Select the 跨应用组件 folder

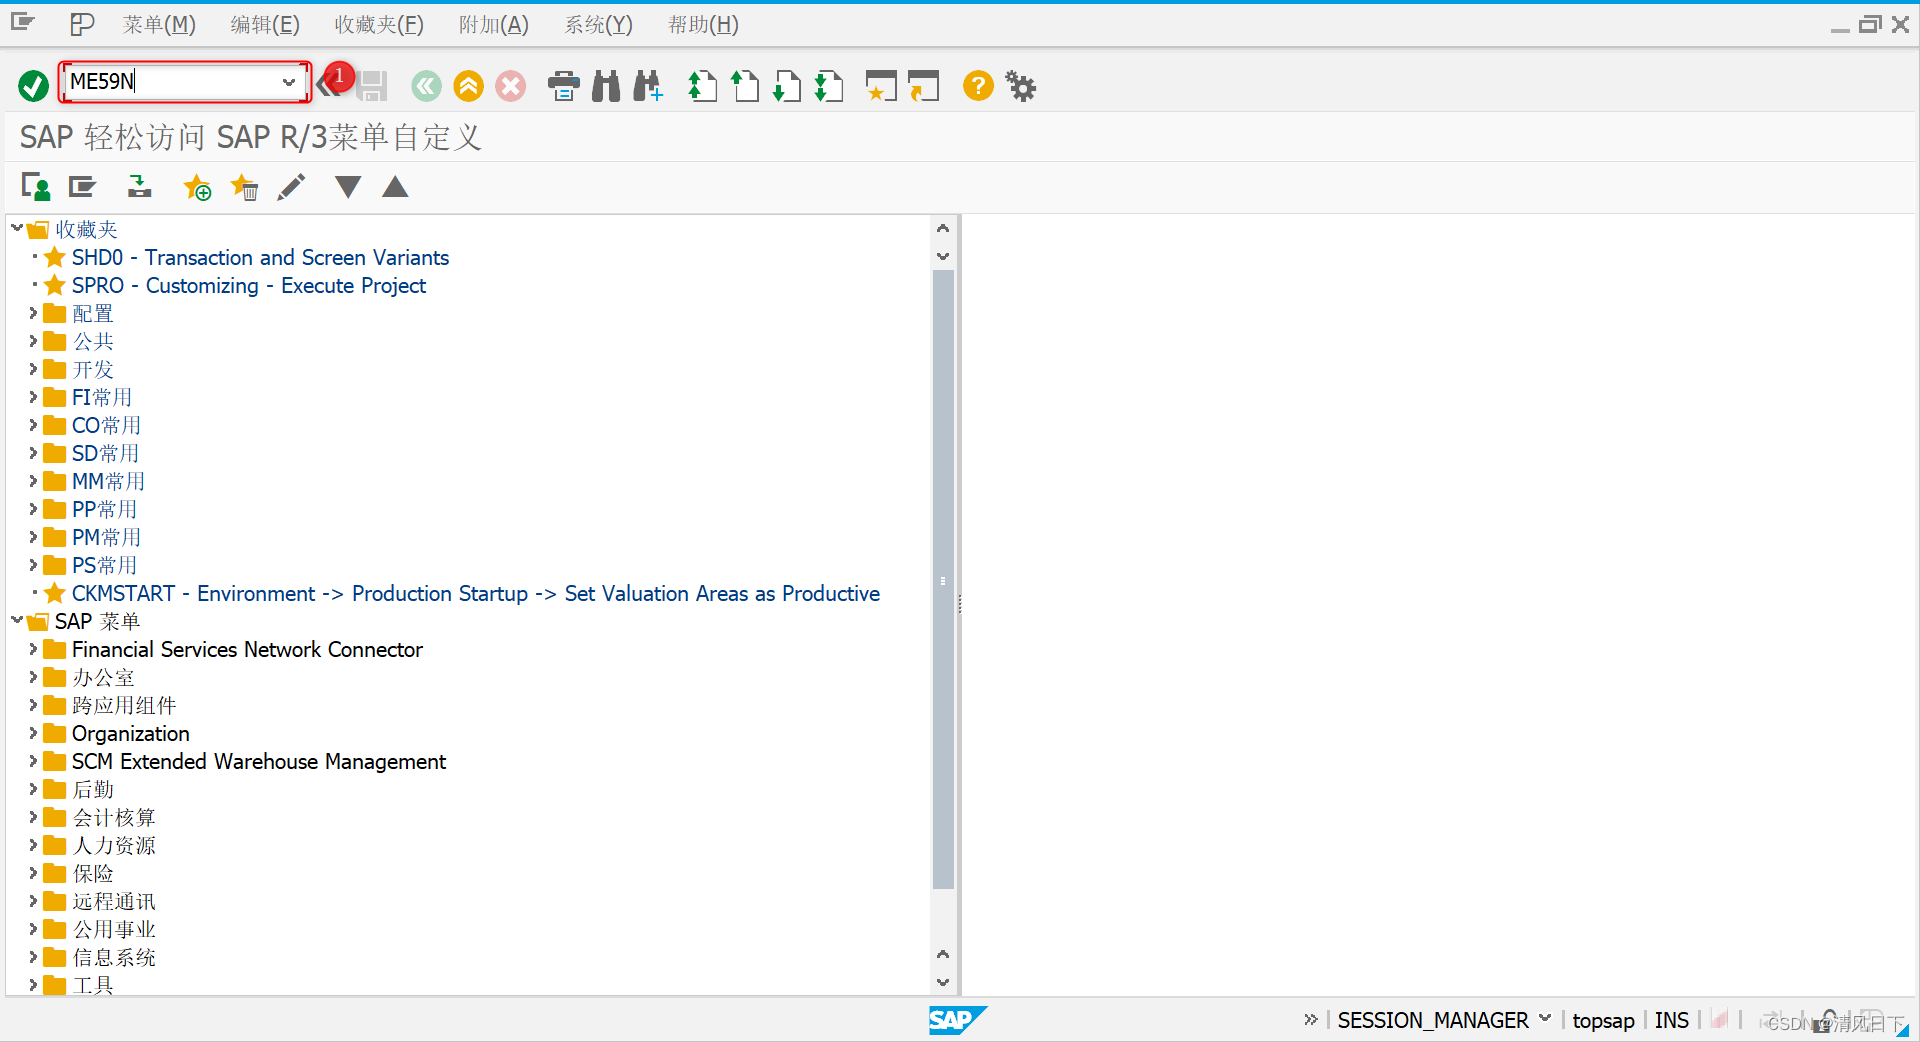click(x=124, y=705)
